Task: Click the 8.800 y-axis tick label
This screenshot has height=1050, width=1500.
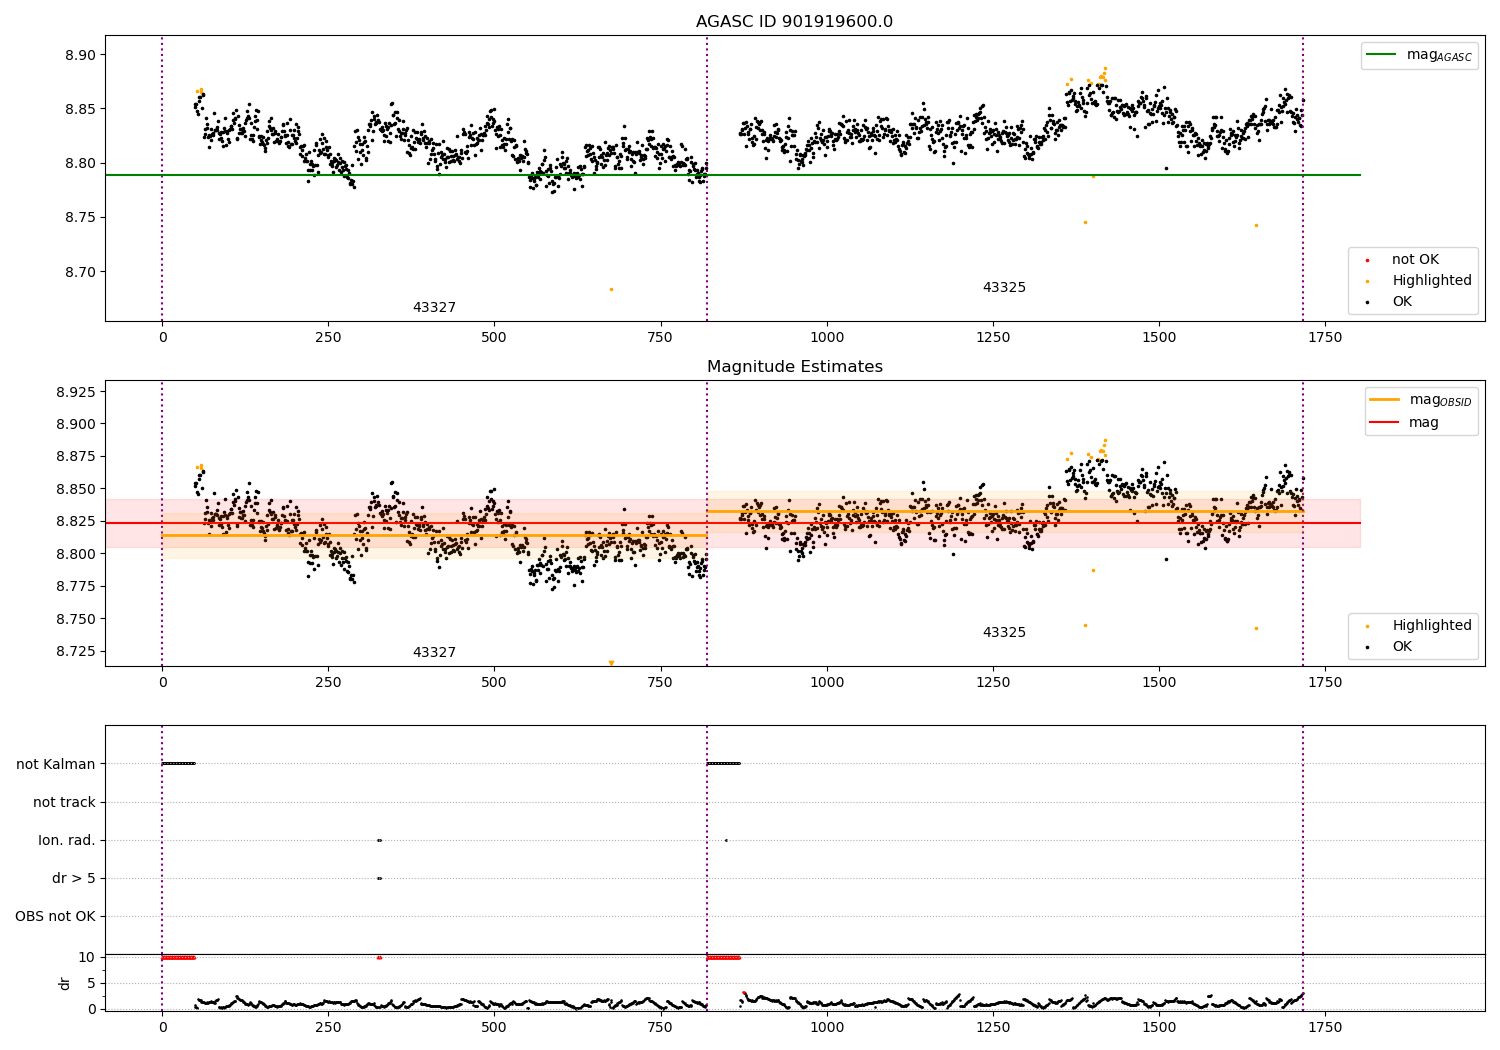Action: click(x=76, y=554)
